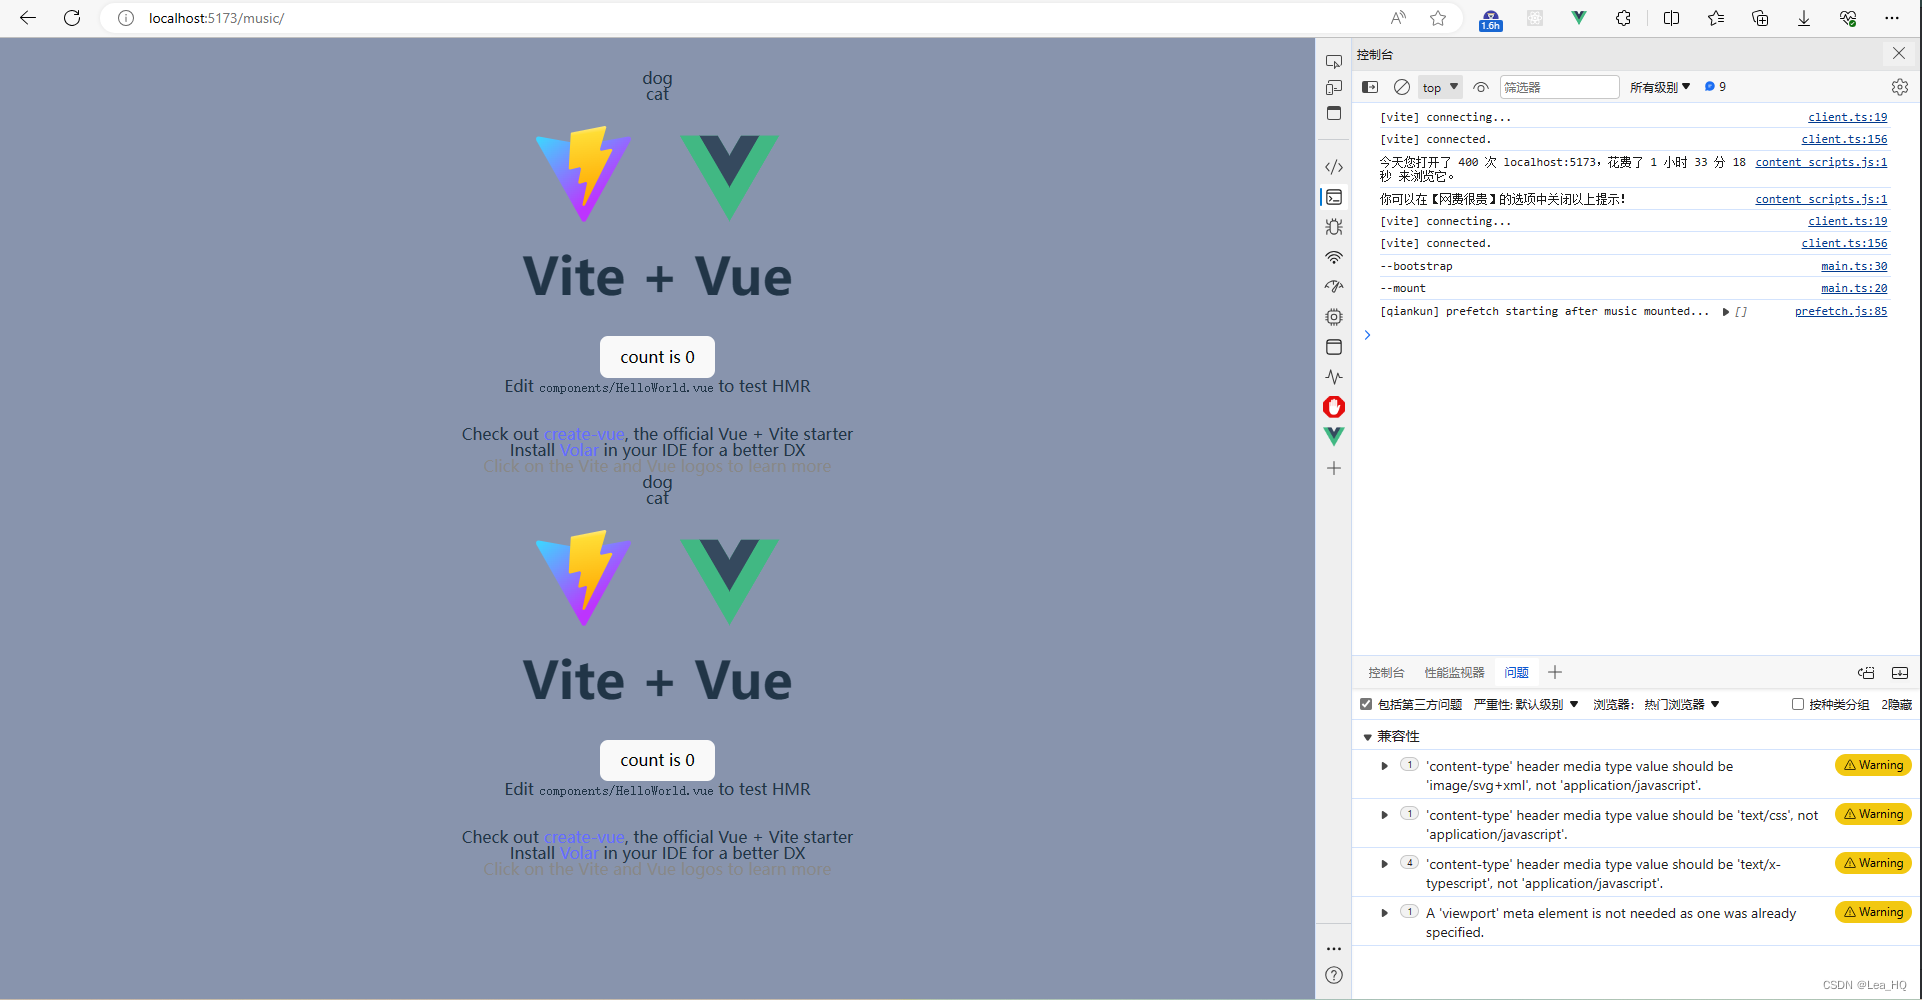Viewport: 1922px width, 1000px height.
Task: Toggle split screen view
Action: [x=1671, y=18]
